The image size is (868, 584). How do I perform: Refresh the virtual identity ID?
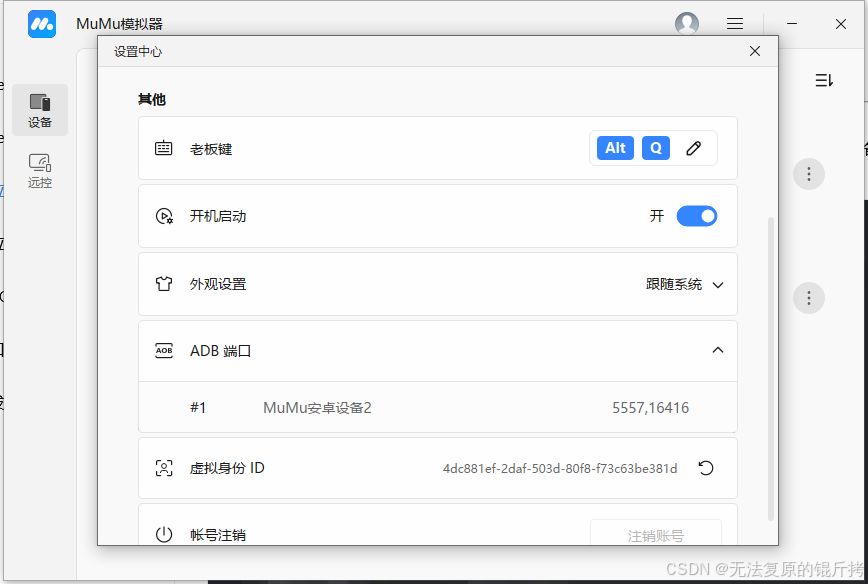(x=706, y=468)
